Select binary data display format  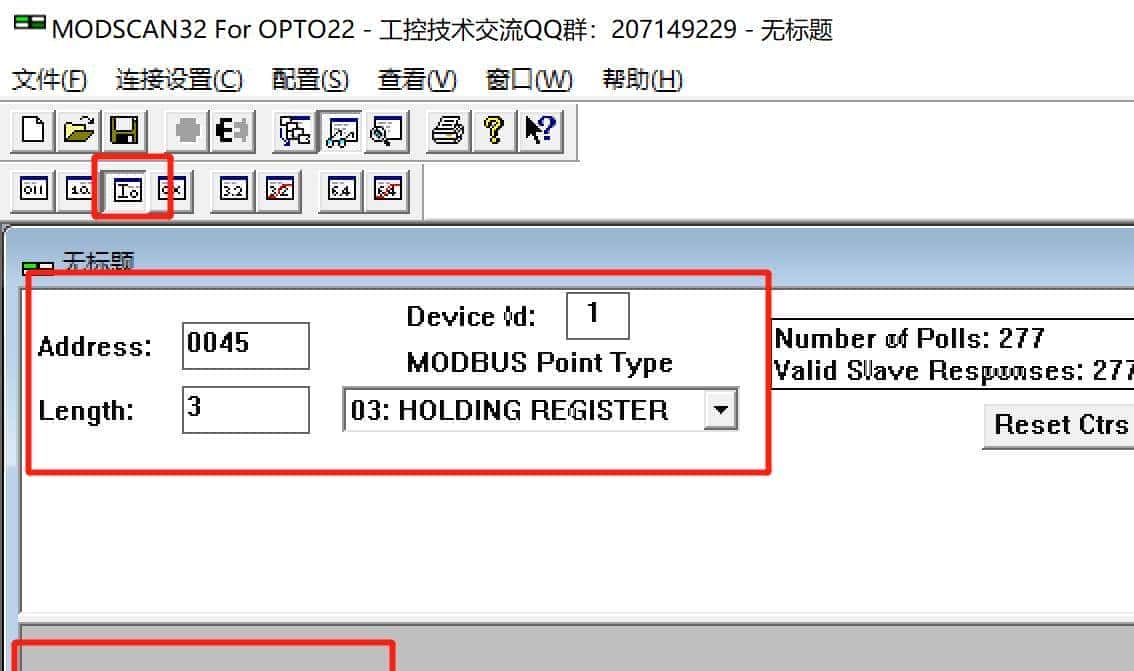click(32, 189)
